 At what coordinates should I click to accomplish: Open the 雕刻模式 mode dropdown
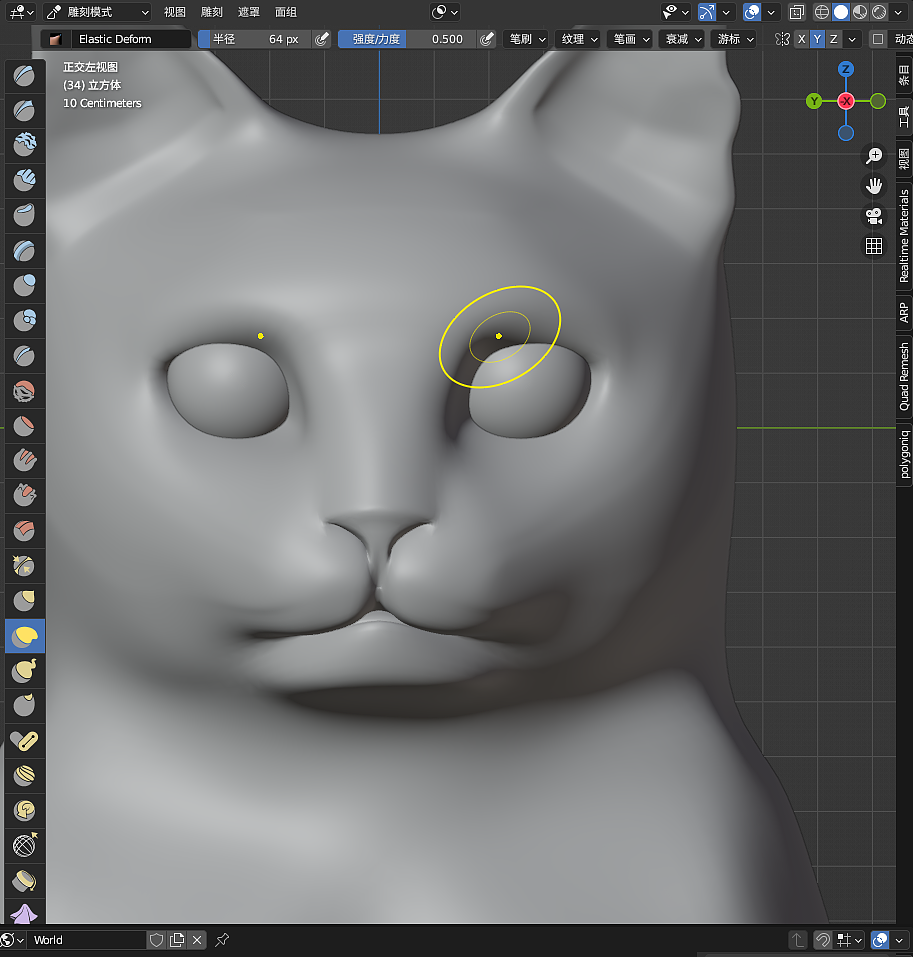click(x=95, y=11)
